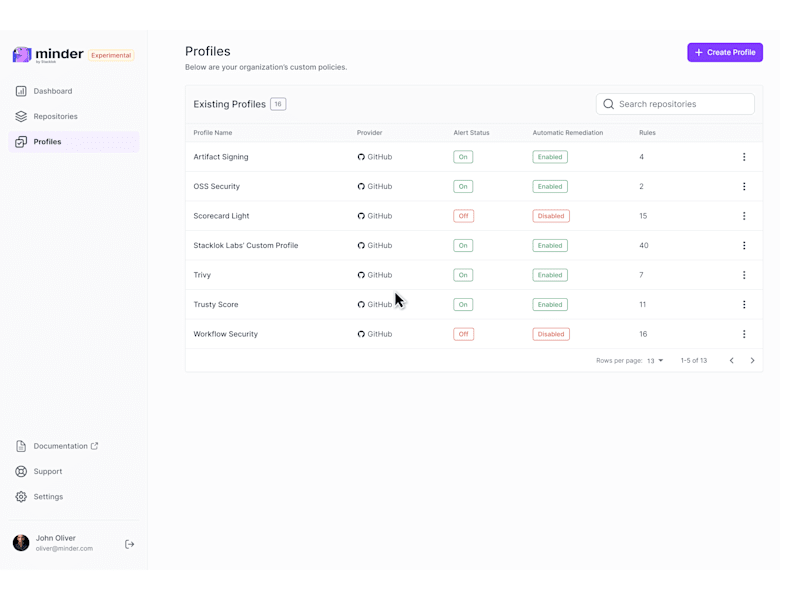The width and height of the screenshot is (800, 600).
Task: Click the Profiles sidebar icon
Action: [x=21, y=142]
